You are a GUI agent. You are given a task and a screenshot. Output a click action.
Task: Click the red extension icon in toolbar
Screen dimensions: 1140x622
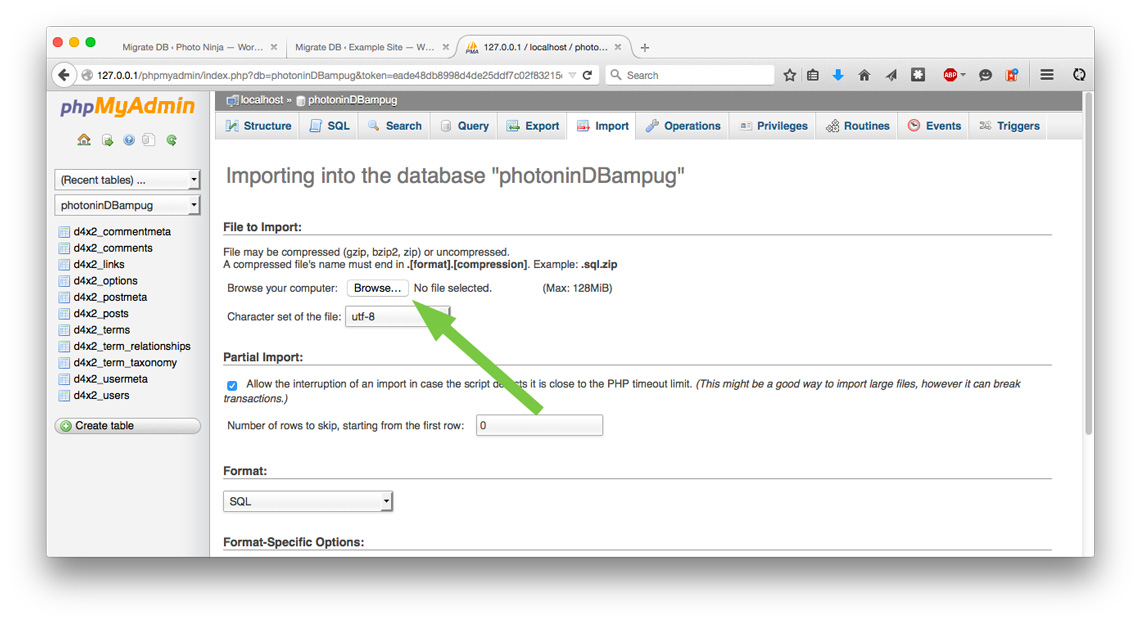click(1011, 75)
